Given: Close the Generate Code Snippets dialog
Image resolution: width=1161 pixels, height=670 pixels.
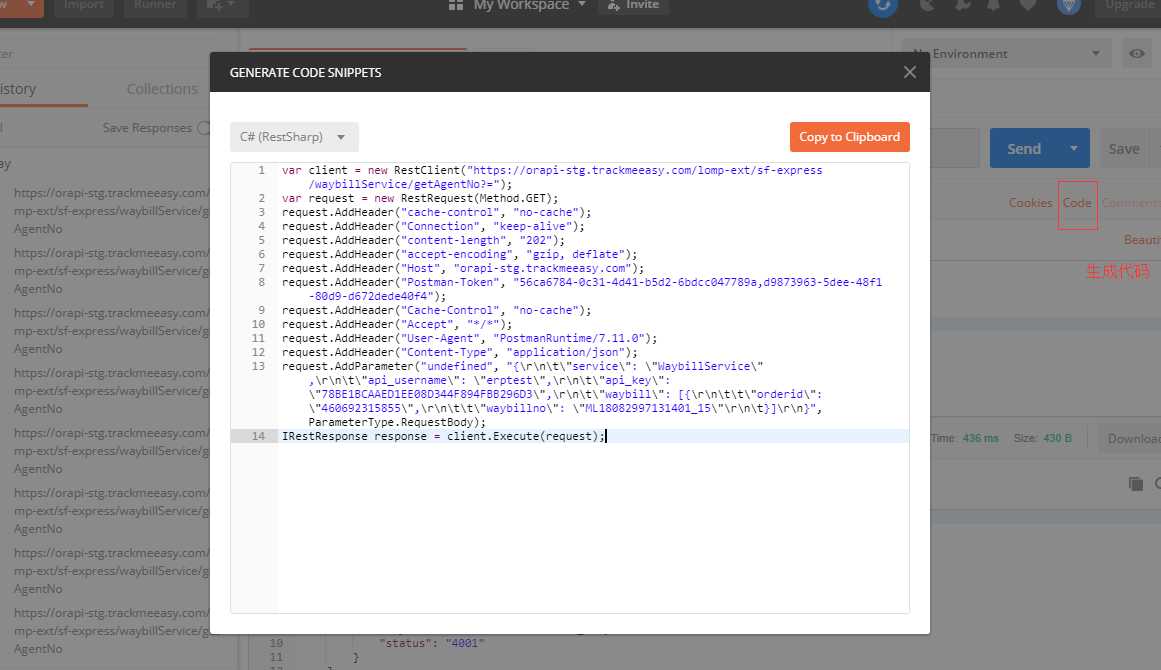Looking at the screenshot, I should point(909,72).
